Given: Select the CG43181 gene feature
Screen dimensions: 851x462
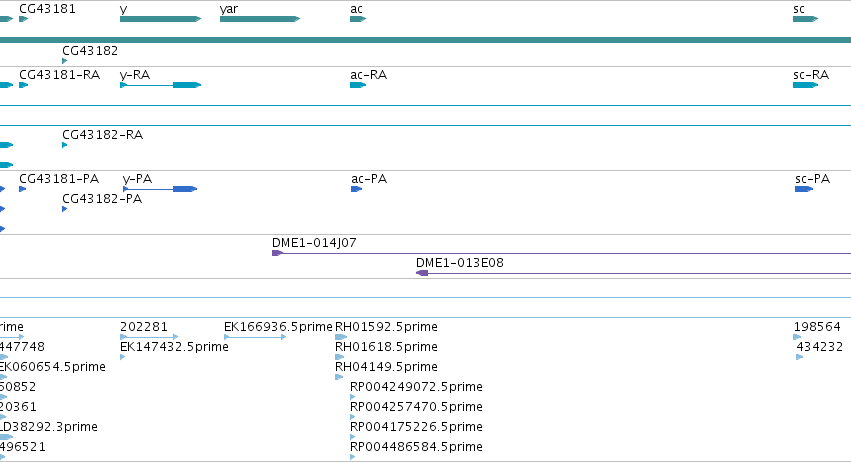Looking at the screenshot, I should pyautogui.click(x=23, y=19).
